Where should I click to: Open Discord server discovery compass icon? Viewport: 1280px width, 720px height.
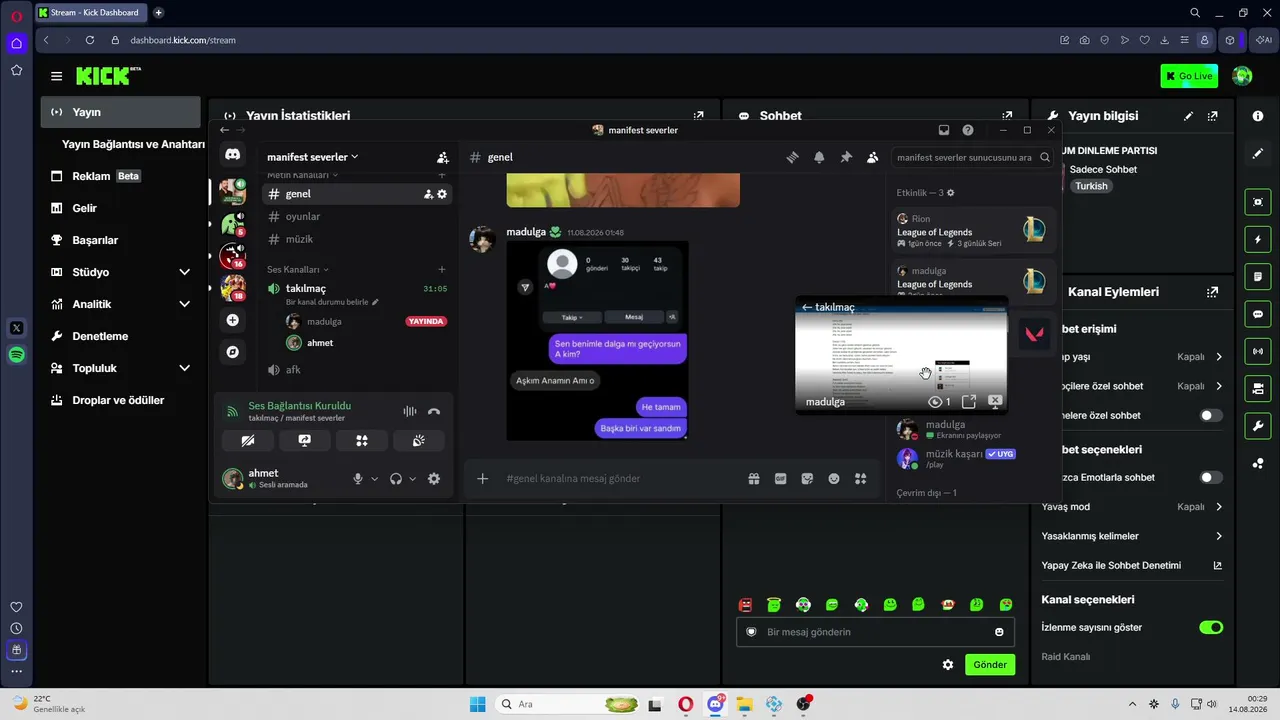(232, 352)
